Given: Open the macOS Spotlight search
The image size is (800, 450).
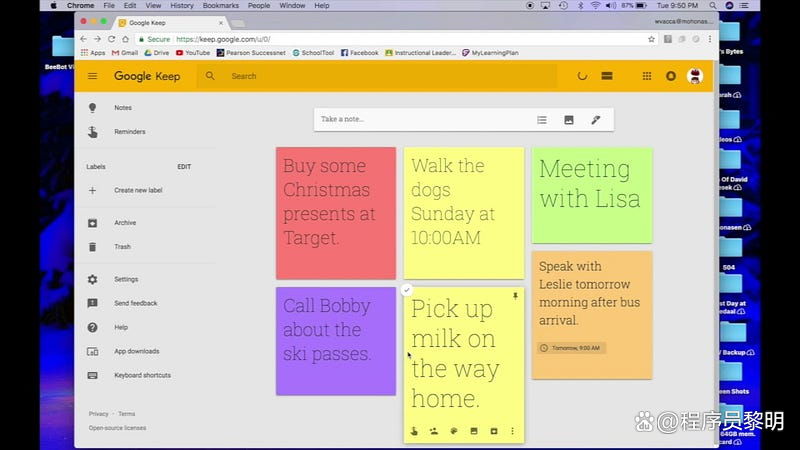Looking at the screenshot, I should point(713,6).
